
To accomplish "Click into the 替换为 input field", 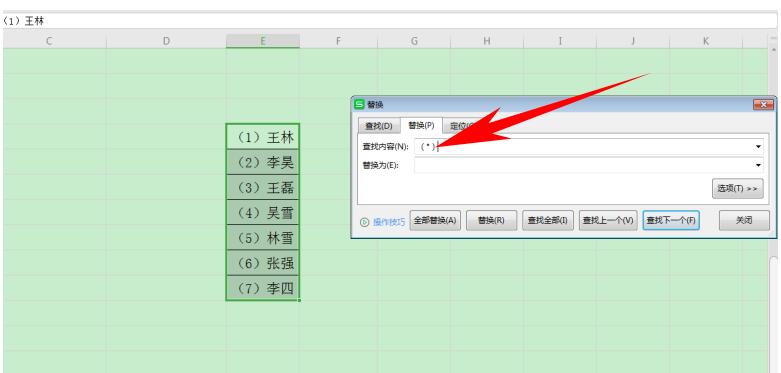I will click(x=584, y=165).
